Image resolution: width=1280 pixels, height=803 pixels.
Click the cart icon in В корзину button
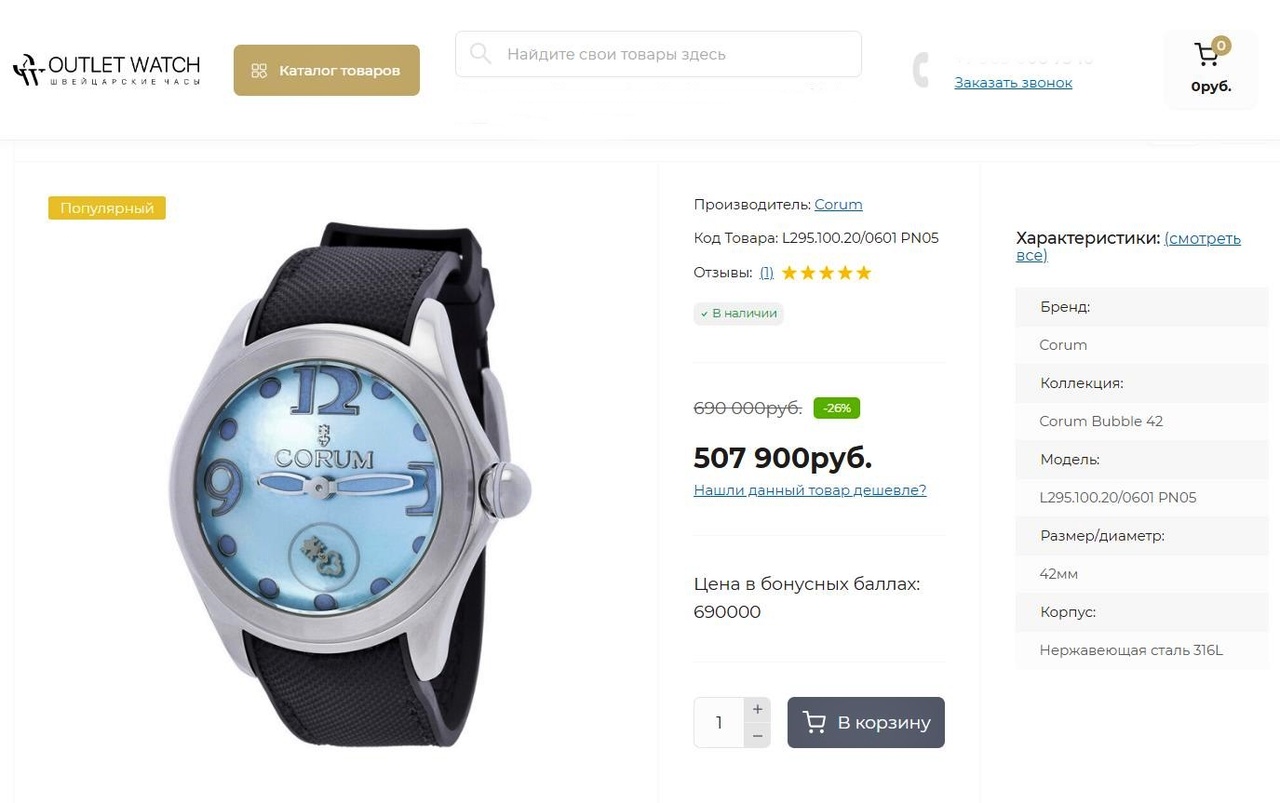[815, 722]
